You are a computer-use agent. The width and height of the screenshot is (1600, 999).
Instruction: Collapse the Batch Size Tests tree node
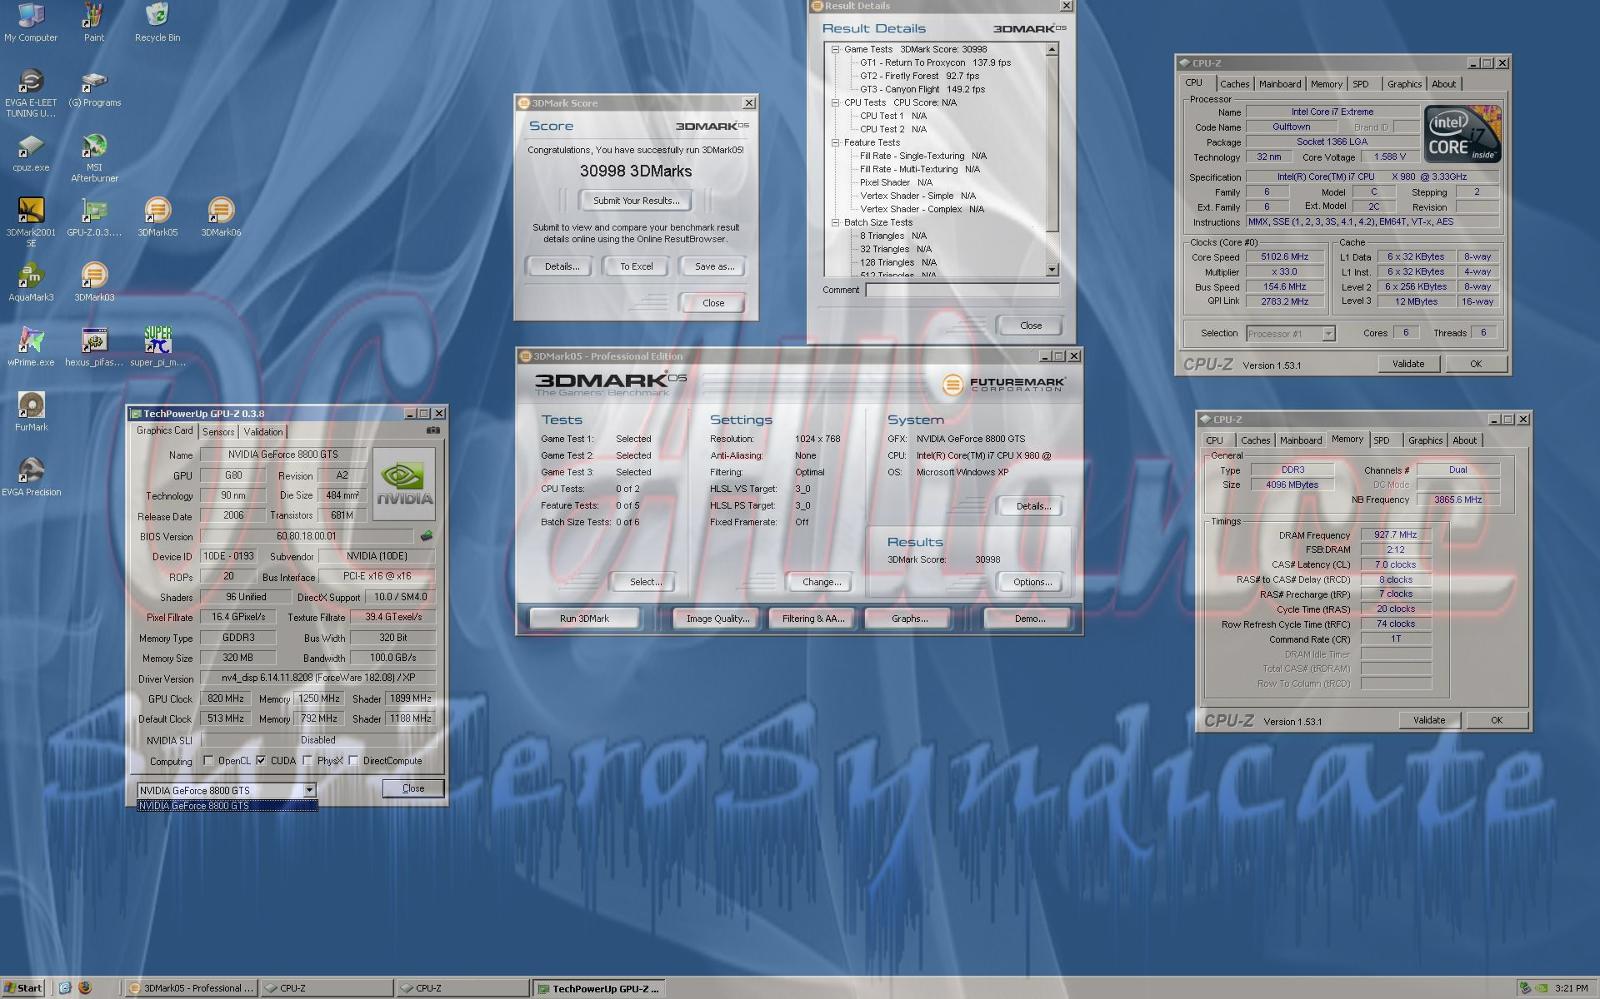[835, 222]
